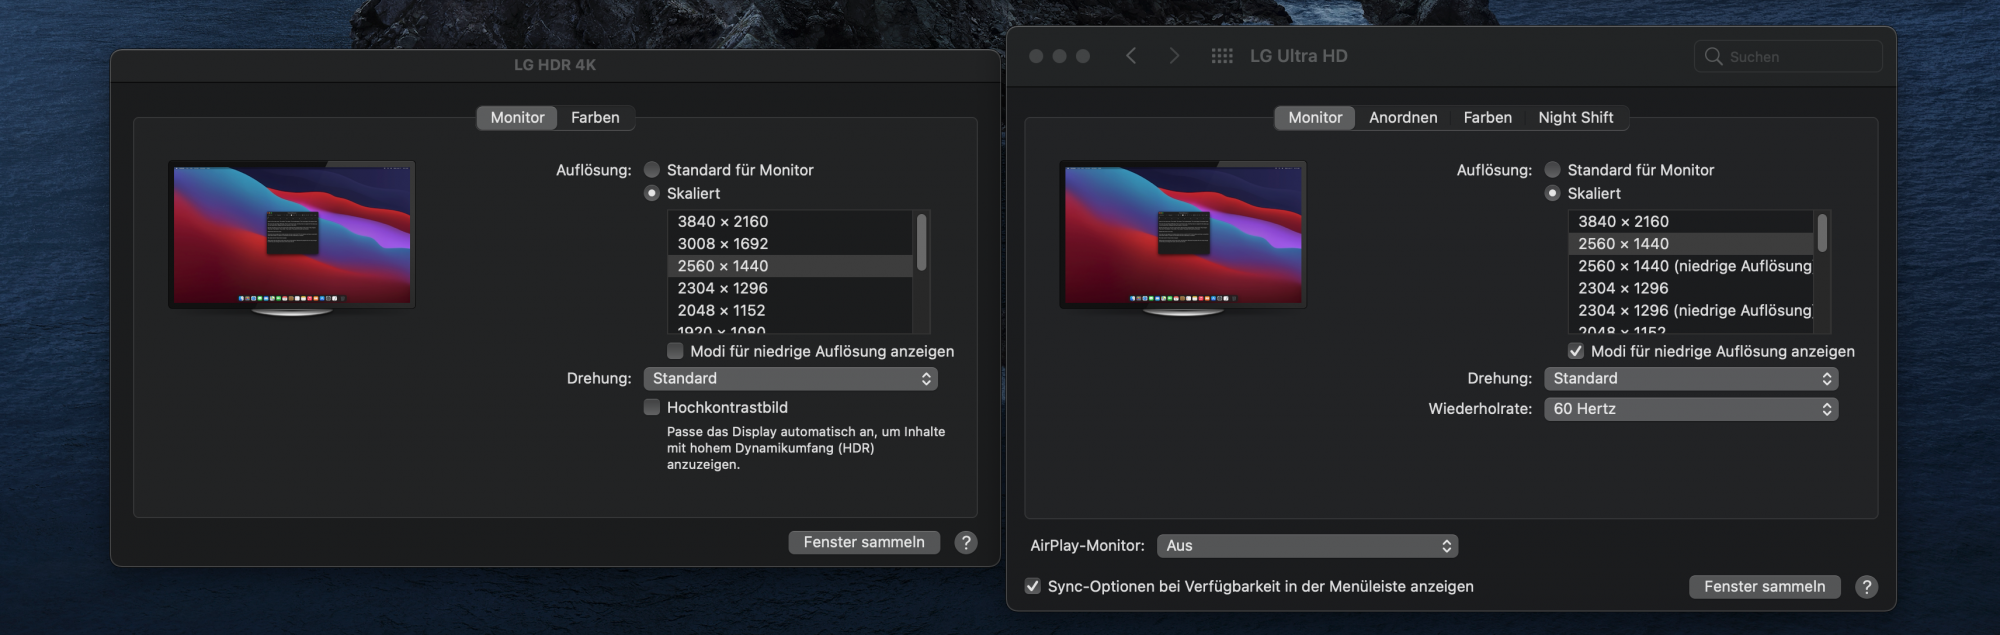Enable the Hochkontrastbild checkbox
The height and width of the screenshot is (635, 2000).
(652, 407)
